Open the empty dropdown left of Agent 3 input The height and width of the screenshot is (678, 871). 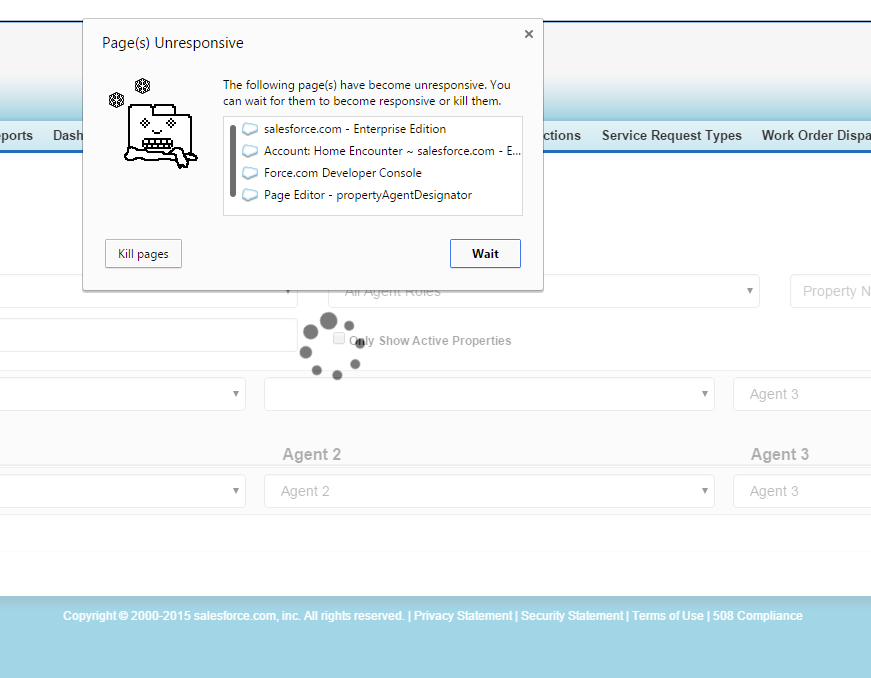coord(489,394)
